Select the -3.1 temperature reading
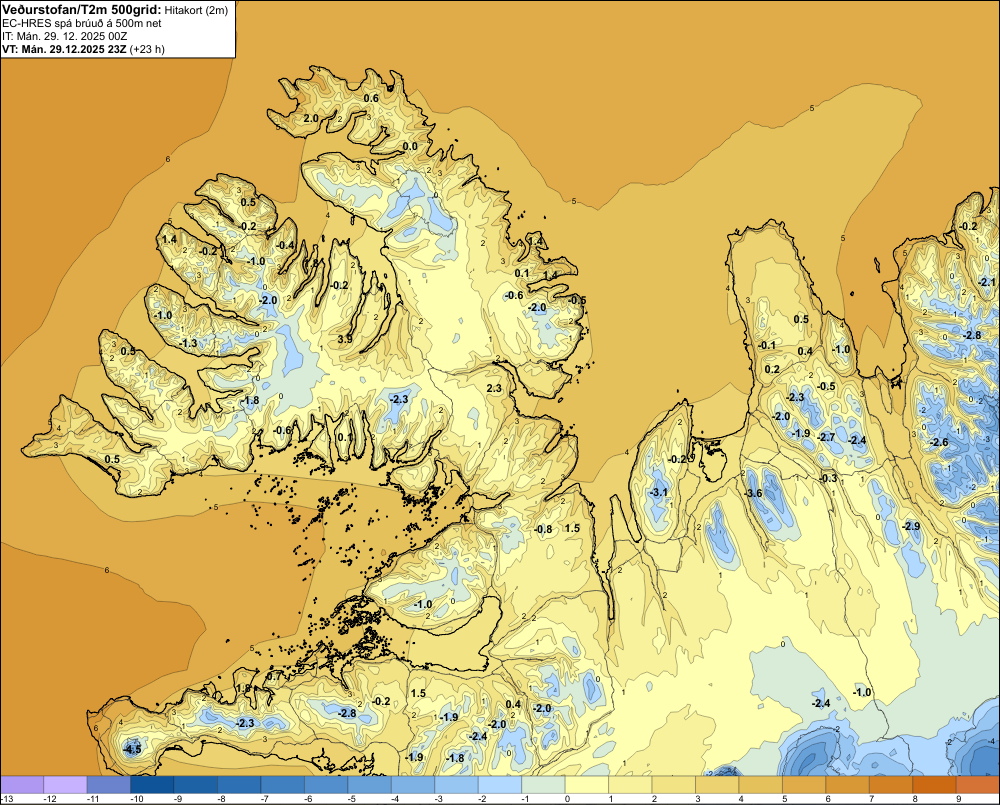 click(x=658, y=492)
